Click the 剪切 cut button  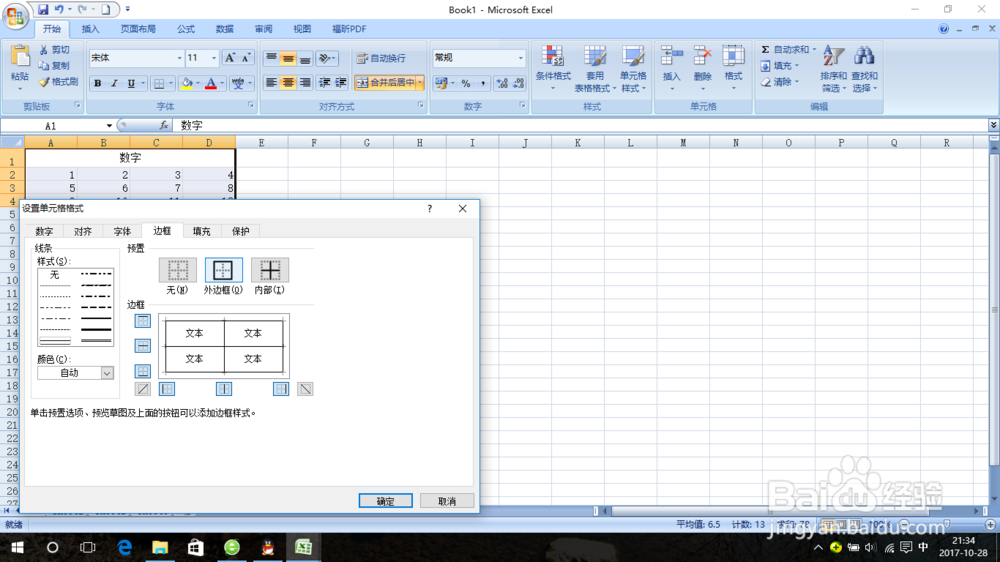click(x=54, y=50)
